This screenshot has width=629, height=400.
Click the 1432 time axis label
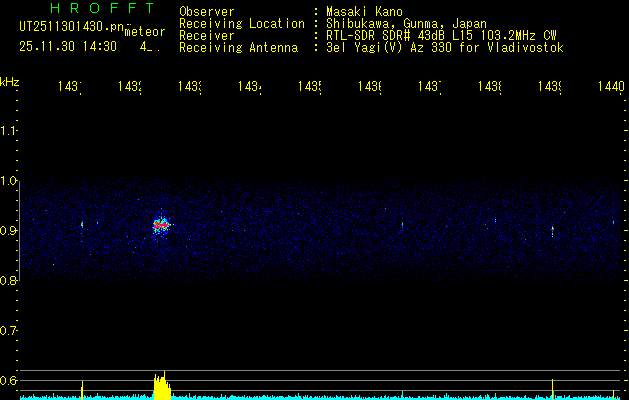click(x=130, y=86)
